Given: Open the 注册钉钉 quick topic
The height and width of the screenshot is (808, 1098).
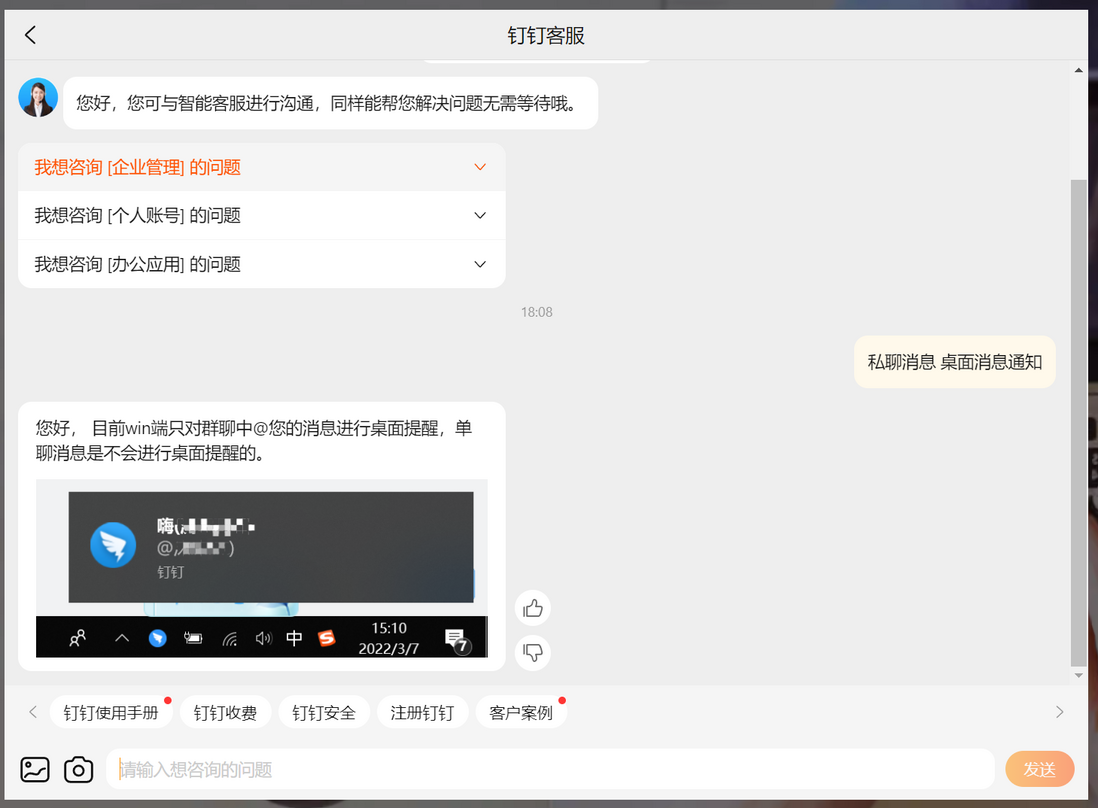Looking at the screenshot, I should click(x=422, y=713).
